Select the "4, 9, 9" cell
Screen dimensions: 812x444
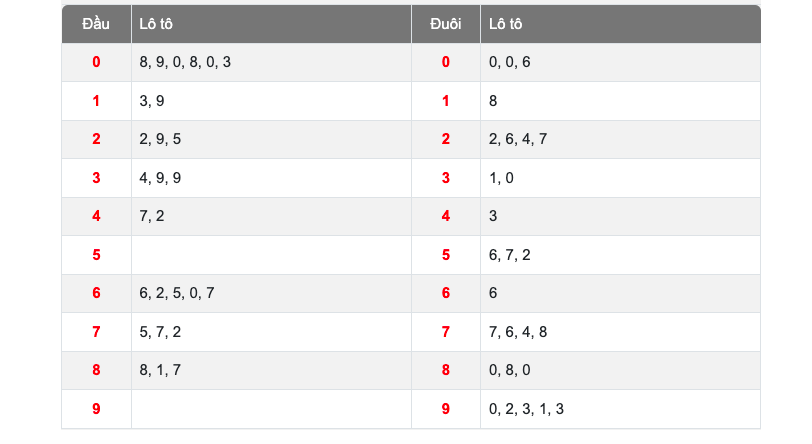[160, 178]
